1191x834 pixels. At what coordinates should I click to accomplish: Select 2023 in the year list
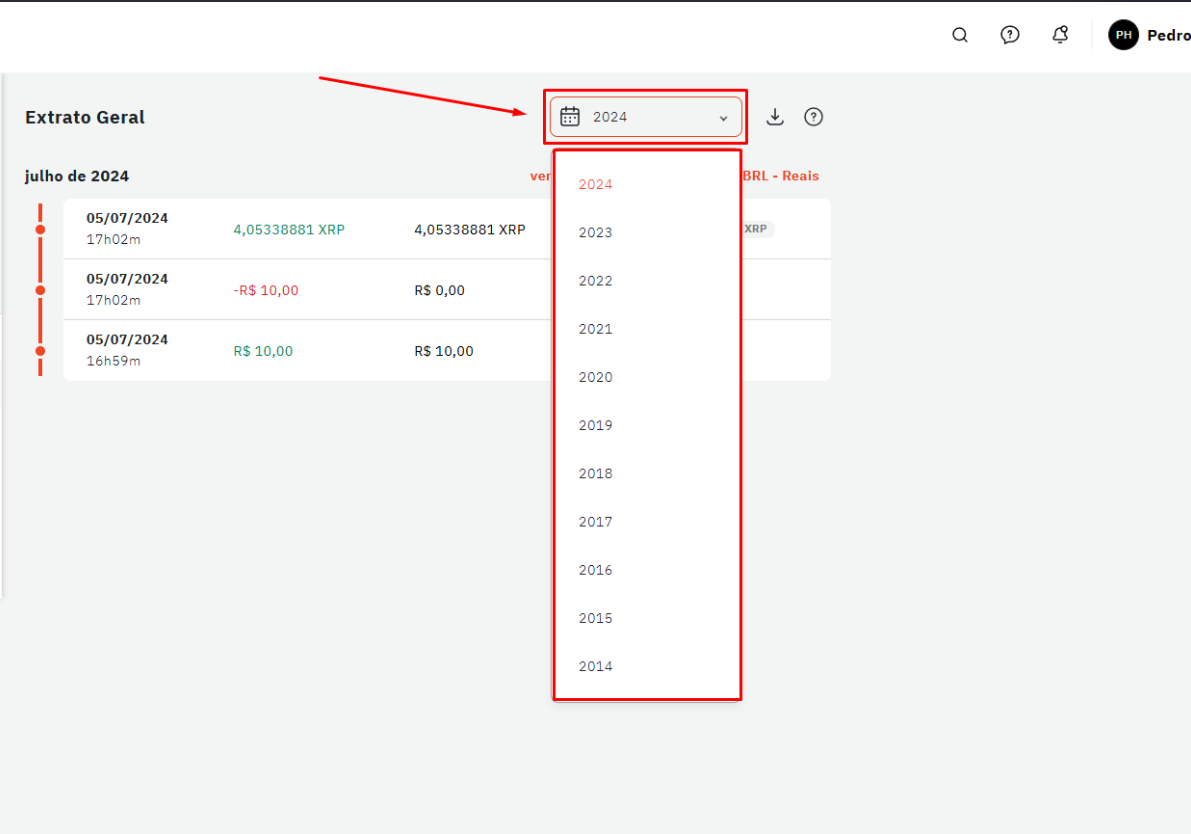596,233
